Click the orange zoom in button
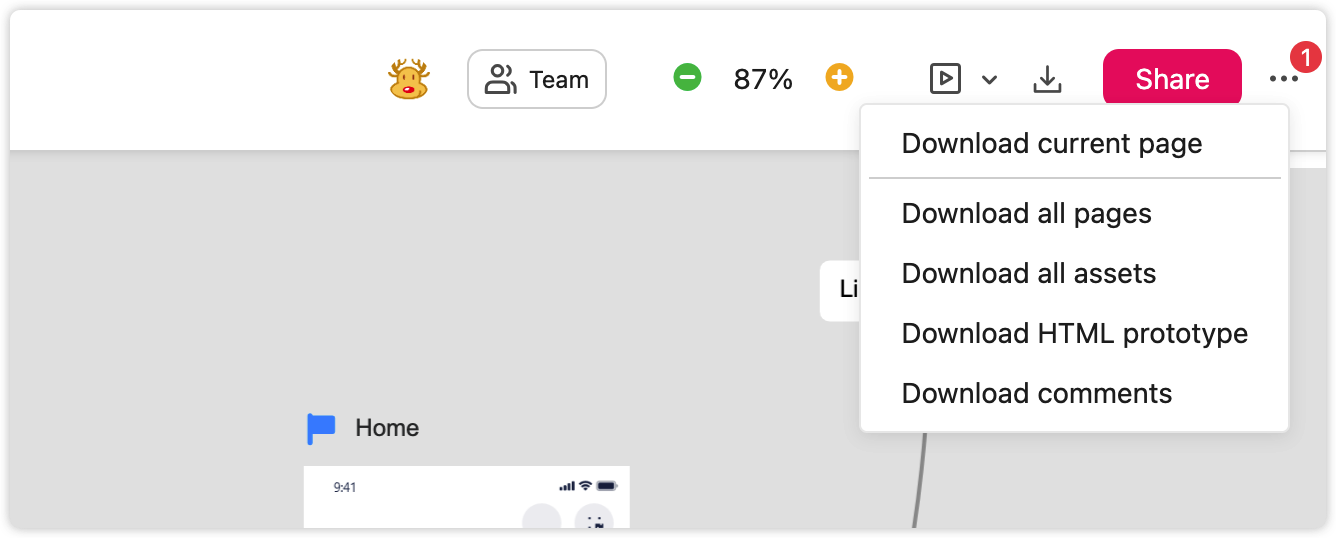Image resolution: width=1336 pixels, height=538 pixels. pos(839,77)
